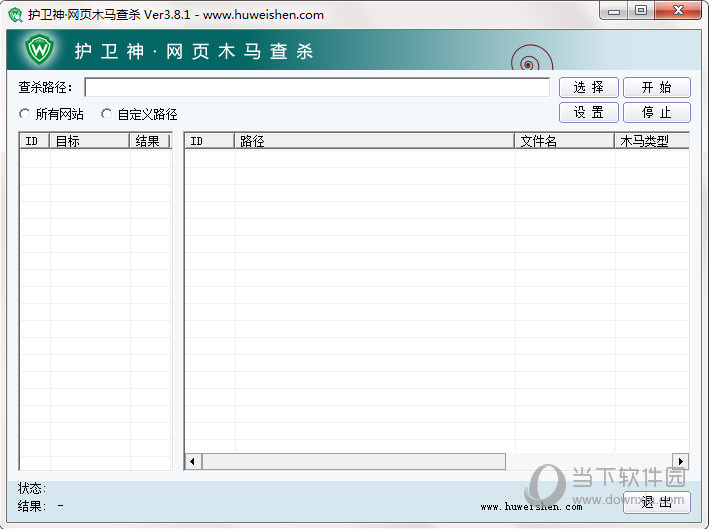Click the 查杀路径 label
Screen dimensions: 709x529
click(x=45, y=87)
